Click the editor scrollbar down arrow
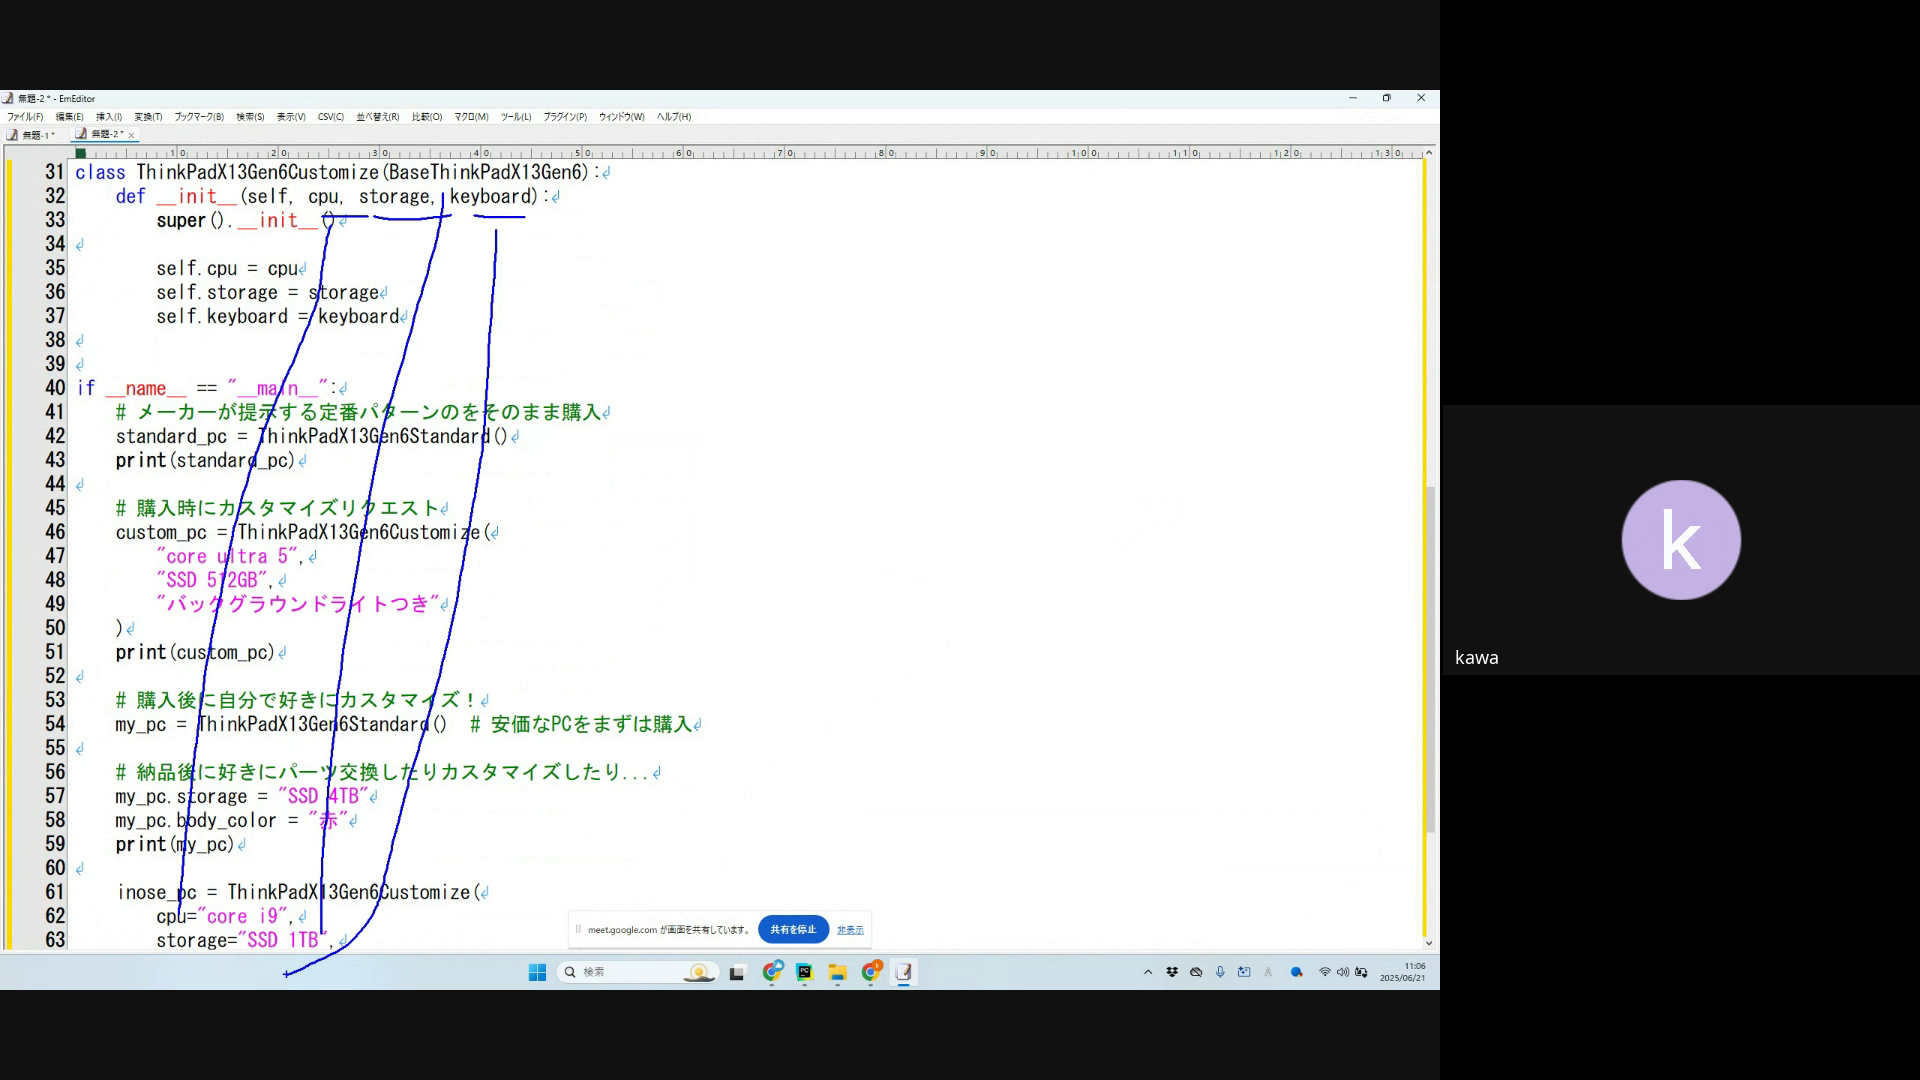1920x1080 pixels. coord(1429,943)
